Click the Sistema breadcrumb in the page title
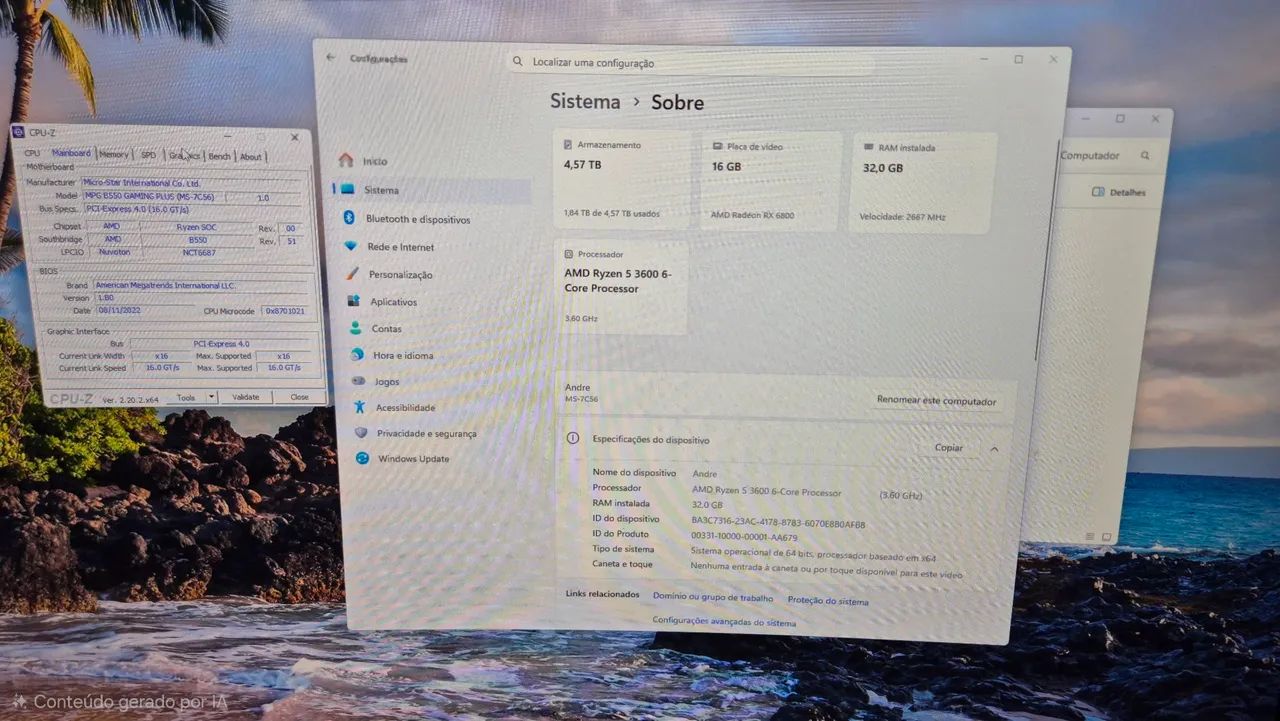 tap(585, 101)
